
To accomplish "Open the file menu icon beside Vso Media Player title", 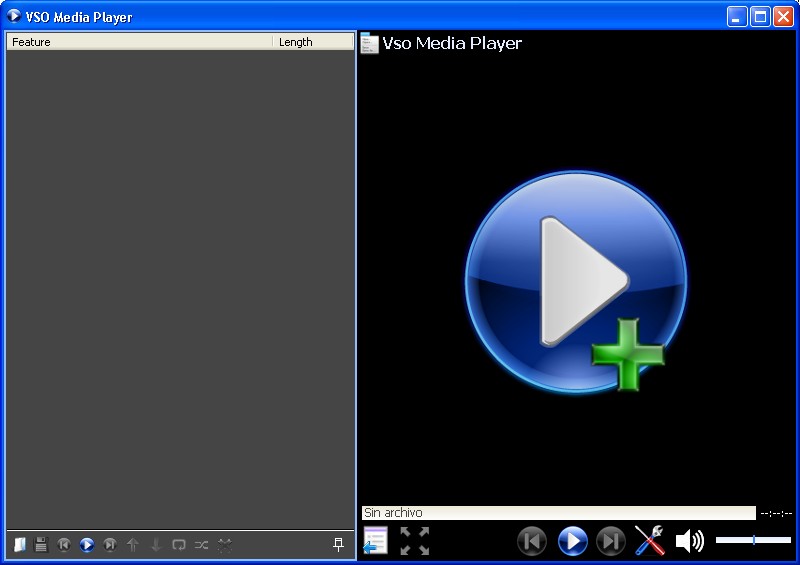I will pyautogui.click(x=369, y=43).
